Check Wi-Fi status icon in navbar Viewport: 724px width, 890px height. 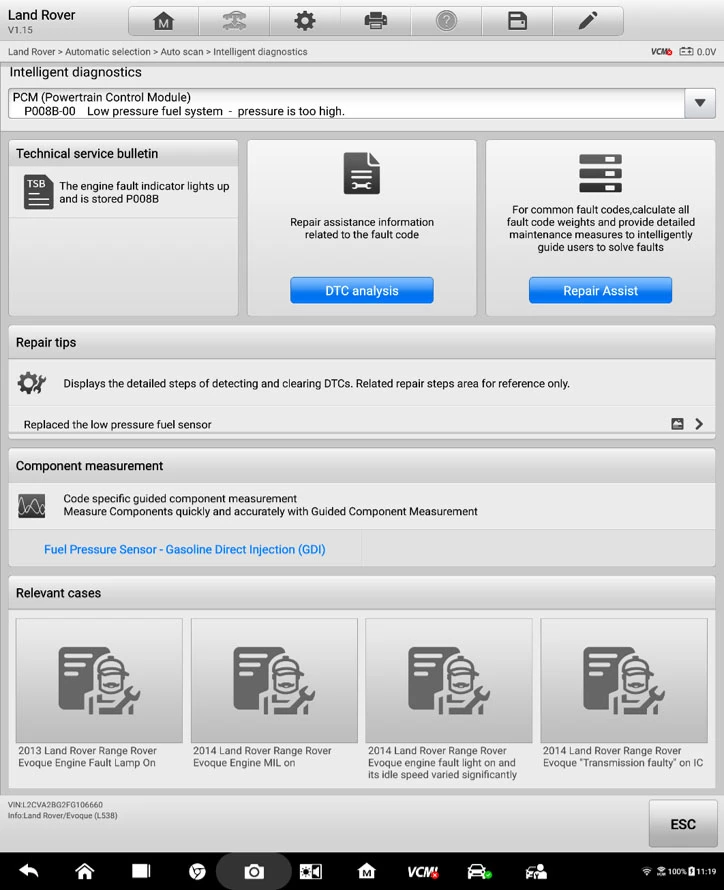click(646, 871)
